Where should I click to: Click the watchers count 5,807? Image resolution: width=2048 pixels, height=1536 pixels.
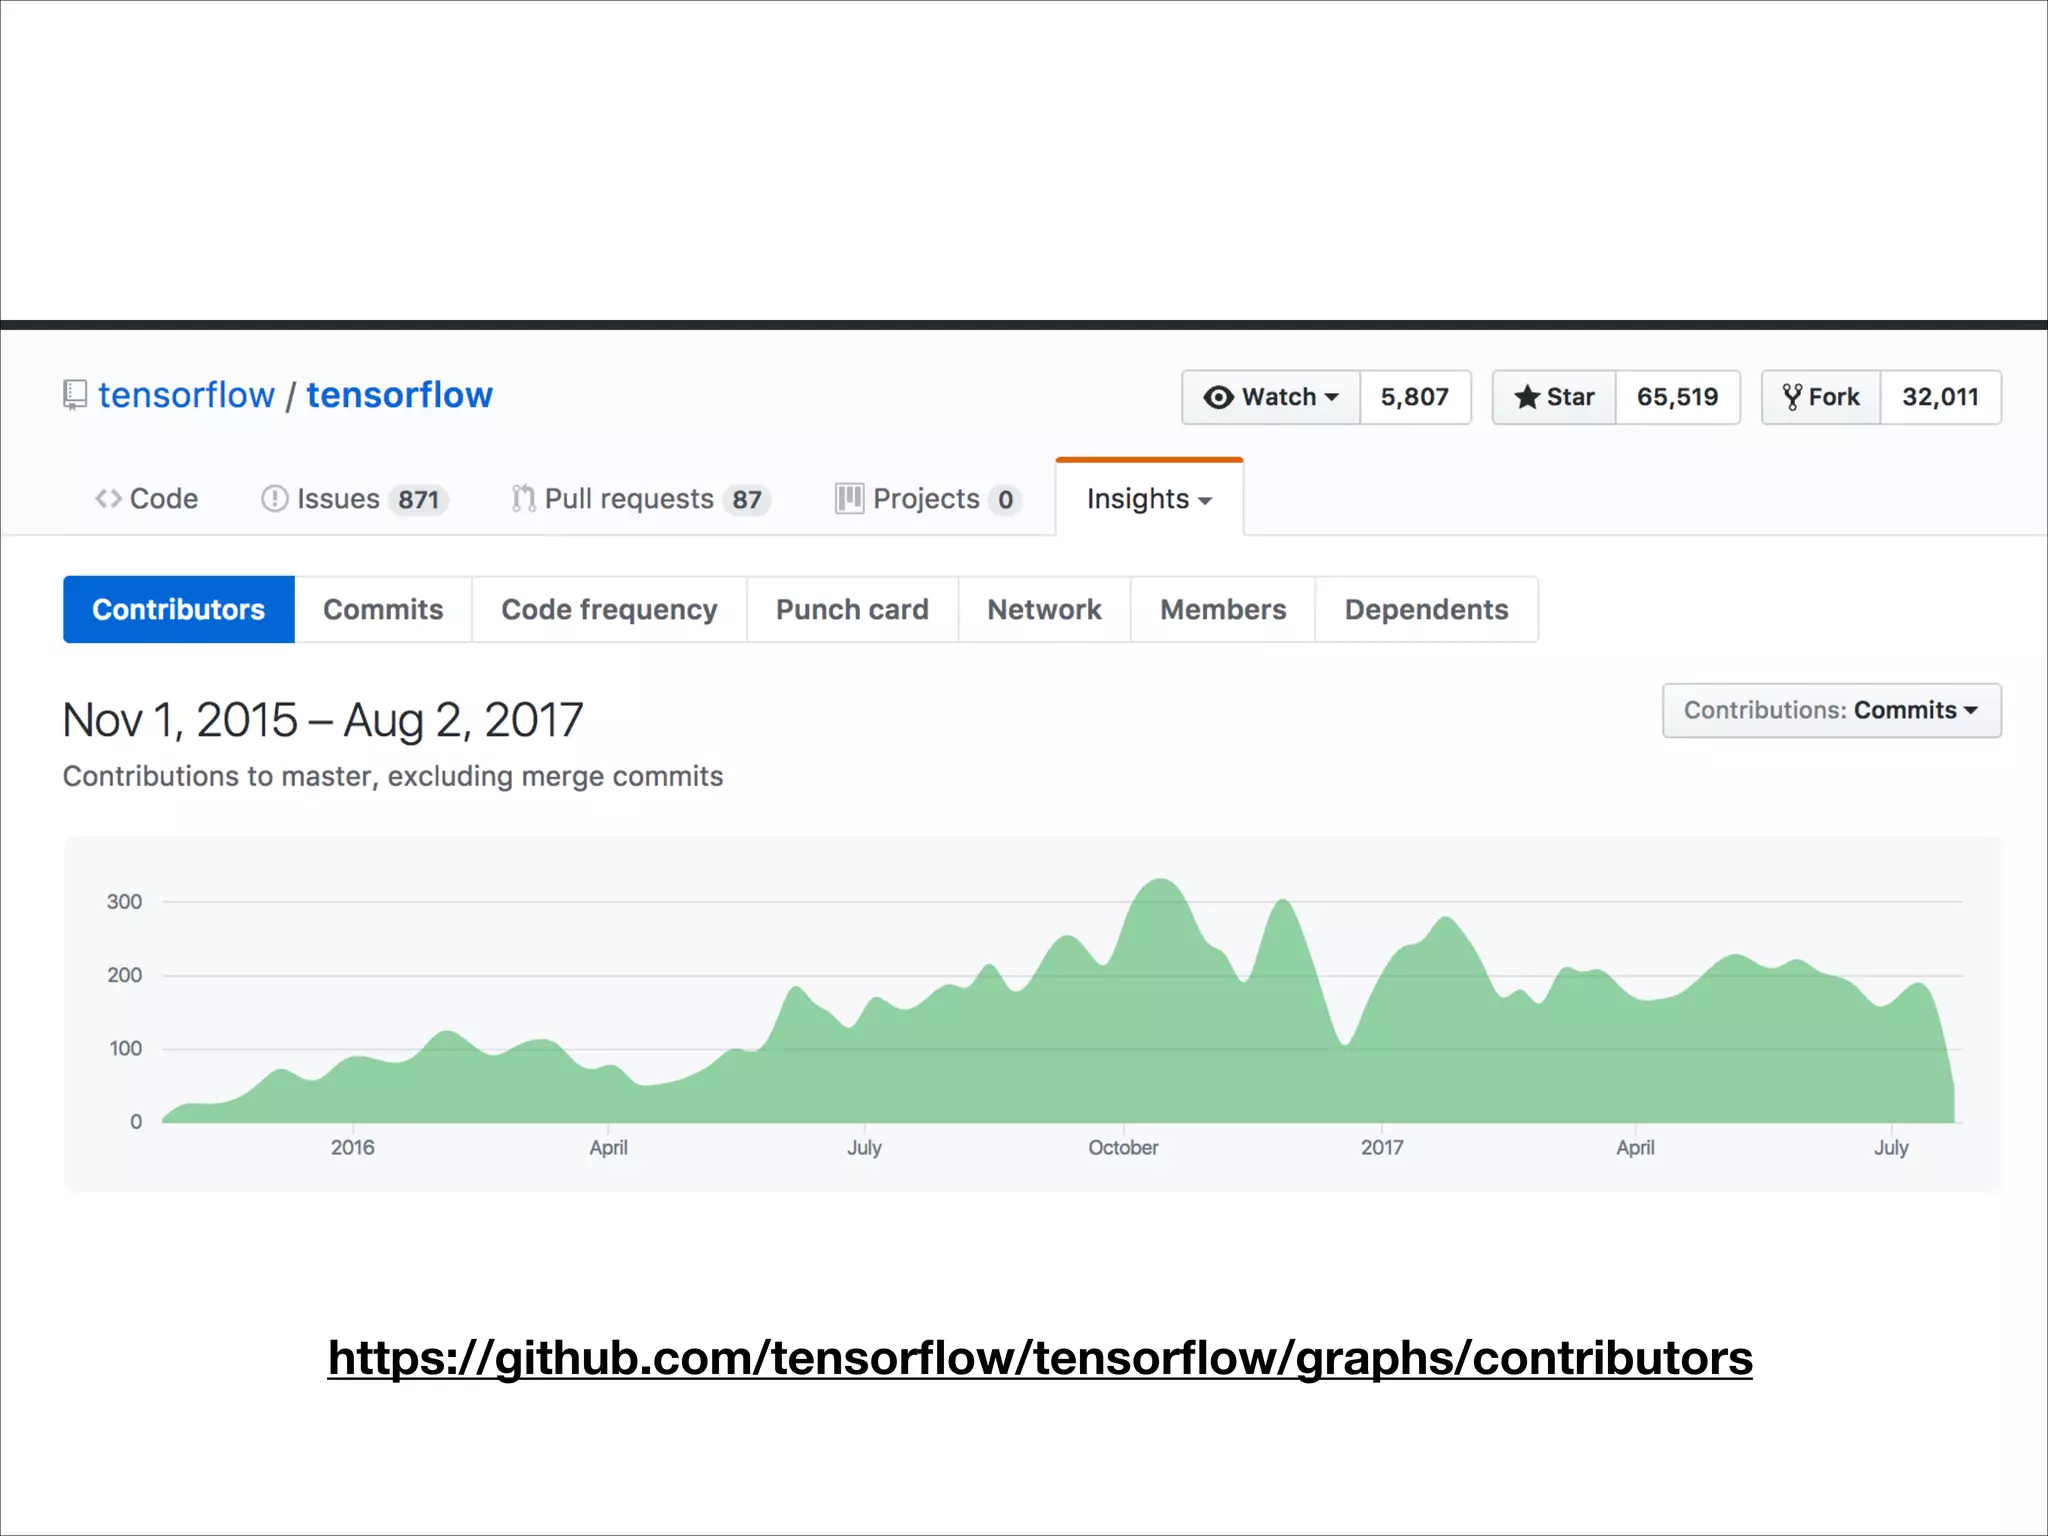point(1415,397)
